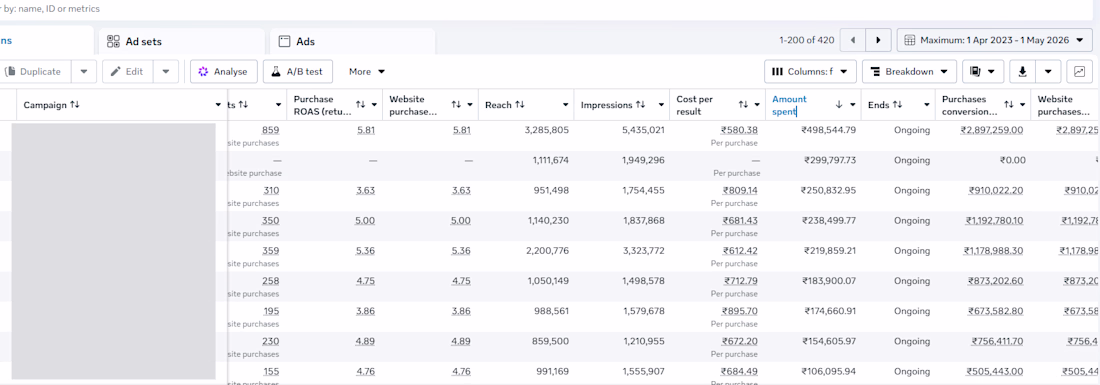Open the Duplicate options arrow
1100x385 pixels.
coord(83,72)
